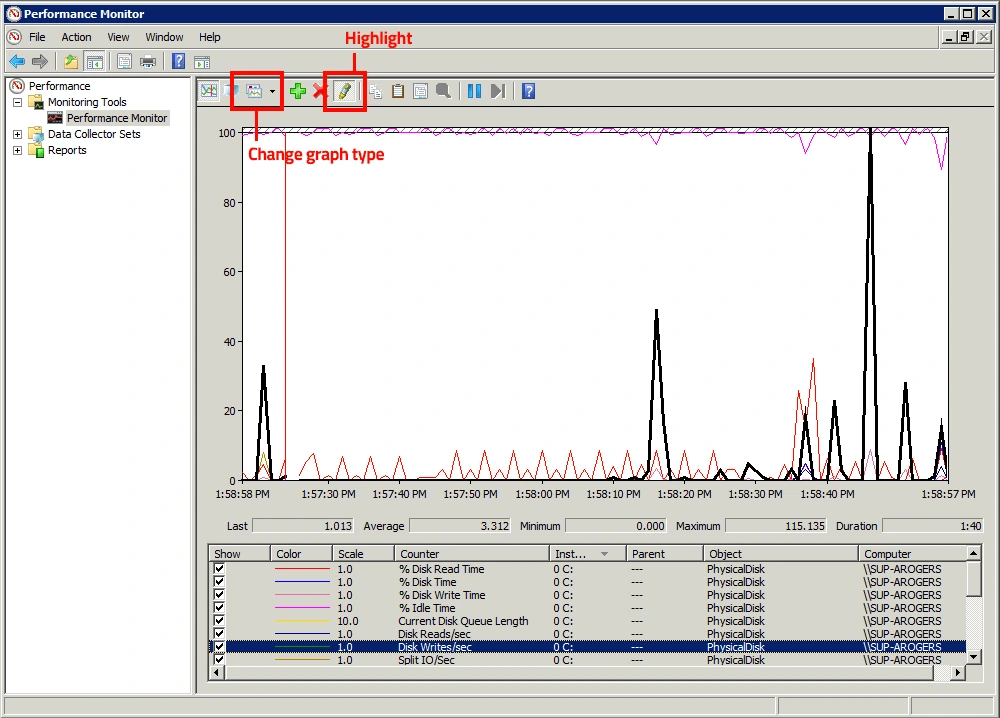The width and height of the screenshot is (1000, 718).
Task: Uncheck Show for % Disk Read Time
Action: [219, 568]
